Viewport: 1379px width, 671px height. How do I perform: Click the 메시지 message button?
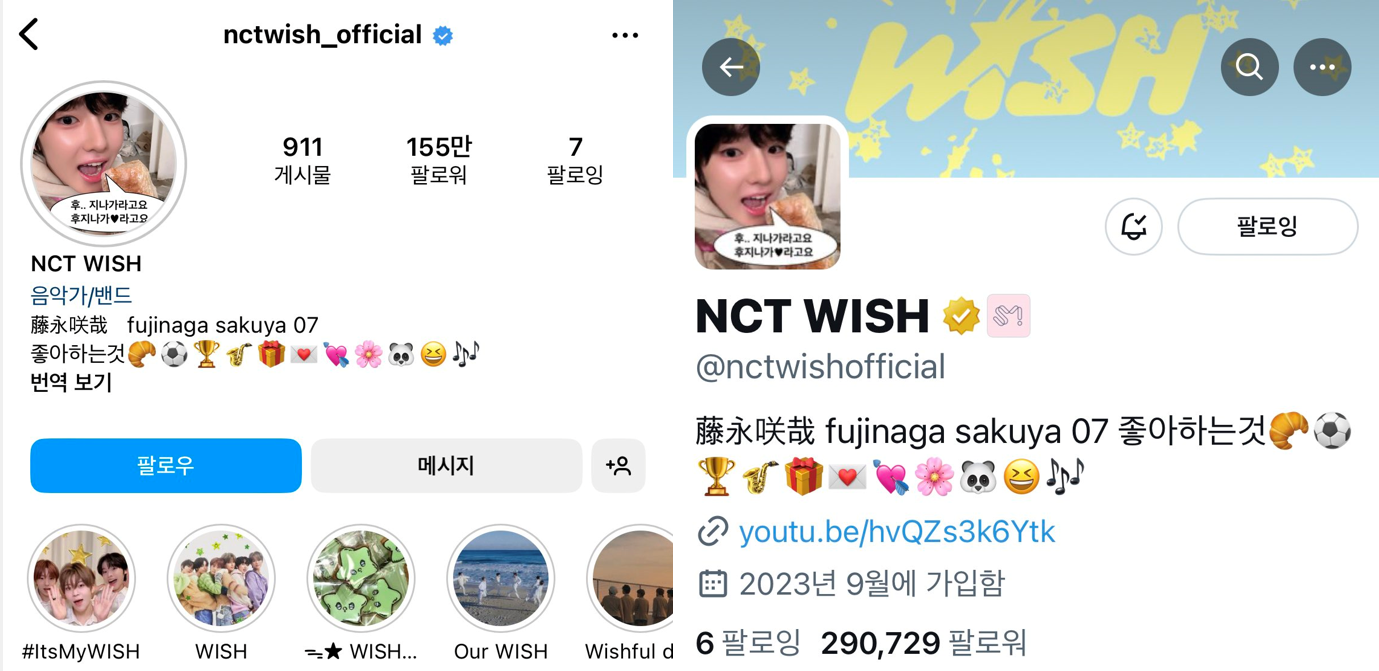pyautogui.click(x=446, y=465)
